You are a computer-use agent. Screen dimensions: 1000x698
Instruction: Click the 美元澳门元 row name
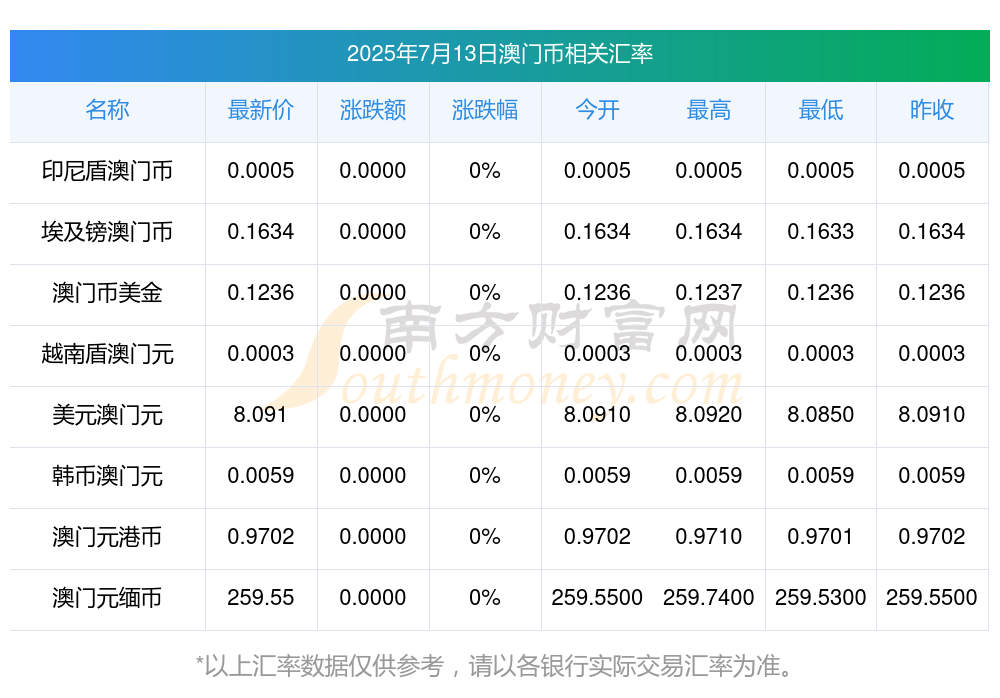click(x=107, y=415)
